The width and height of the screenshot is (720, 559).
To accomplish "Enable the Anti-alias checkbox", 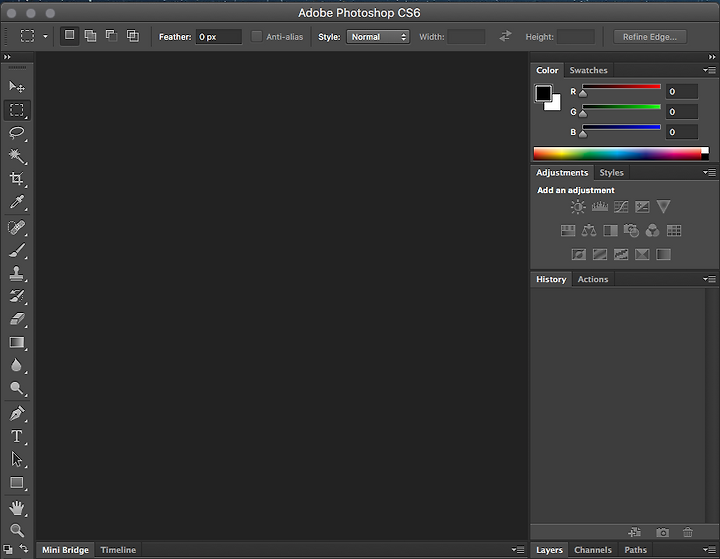I will point(257,36).
